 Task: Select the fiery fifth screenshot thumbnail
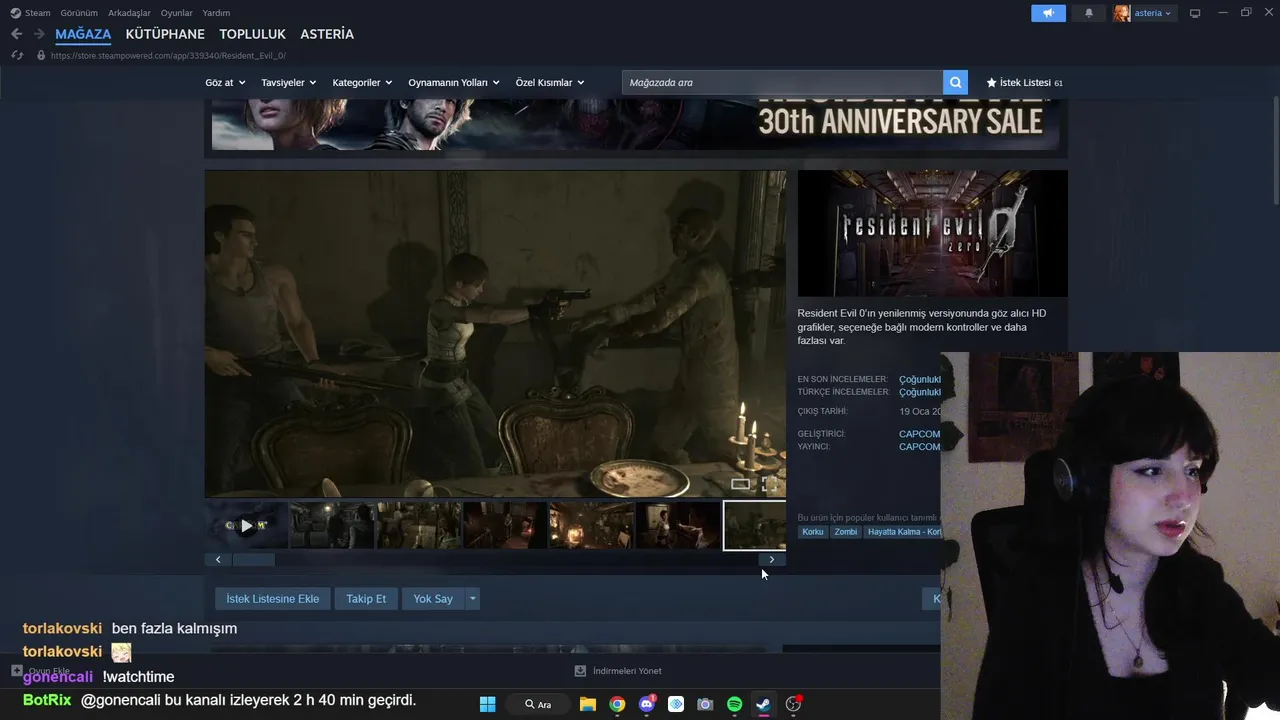(592, 526)
